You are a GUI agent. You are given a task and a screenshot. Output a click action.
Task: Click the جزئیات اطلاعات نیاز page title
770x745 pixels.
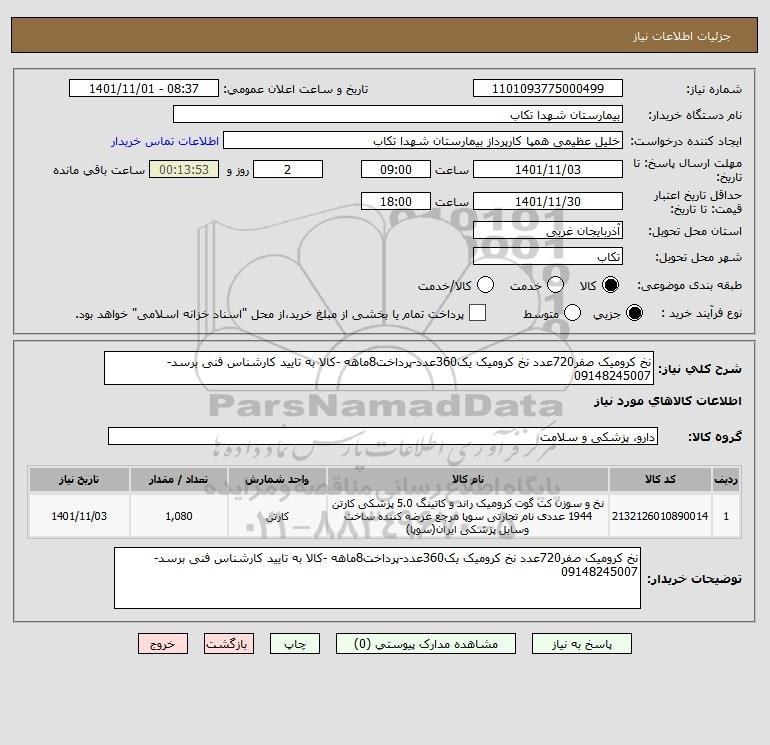click(x=682, y=36)
